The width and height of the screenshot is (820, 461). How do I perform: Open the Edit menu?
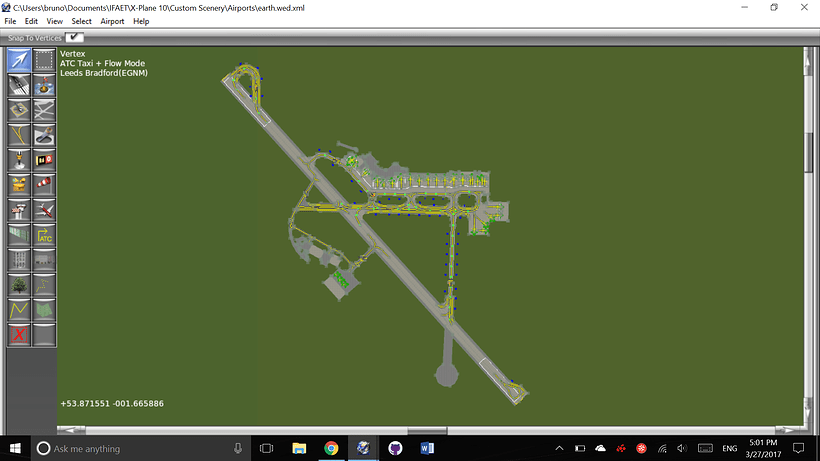(31, 21)
